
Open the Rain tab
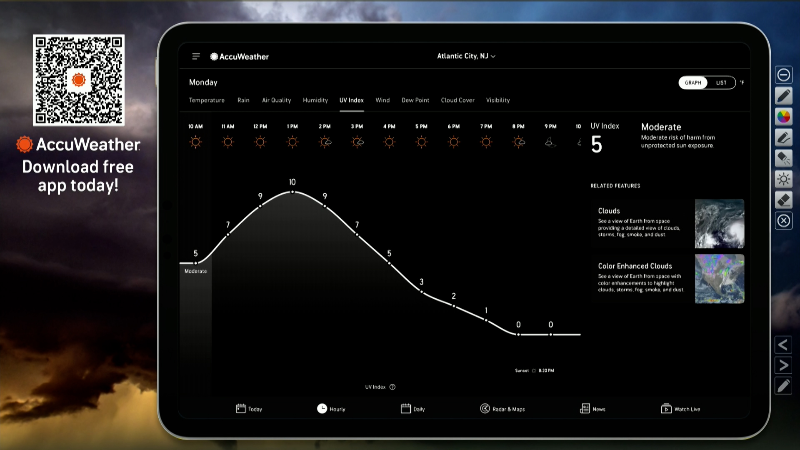point(243,100)
